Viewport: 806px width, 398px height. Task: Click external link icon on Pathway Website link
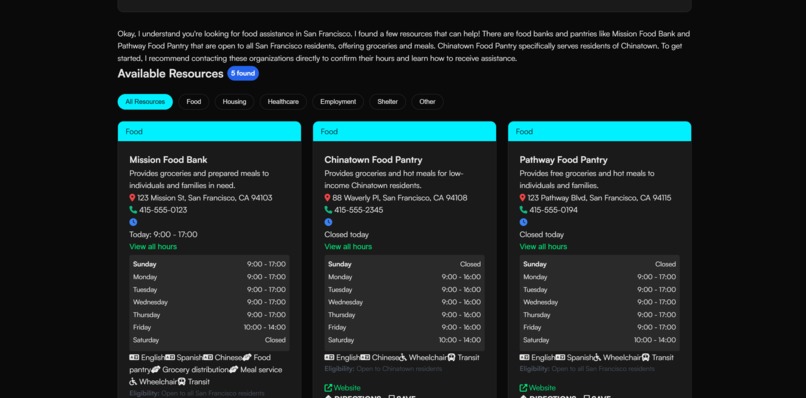[x=523, y=388]
